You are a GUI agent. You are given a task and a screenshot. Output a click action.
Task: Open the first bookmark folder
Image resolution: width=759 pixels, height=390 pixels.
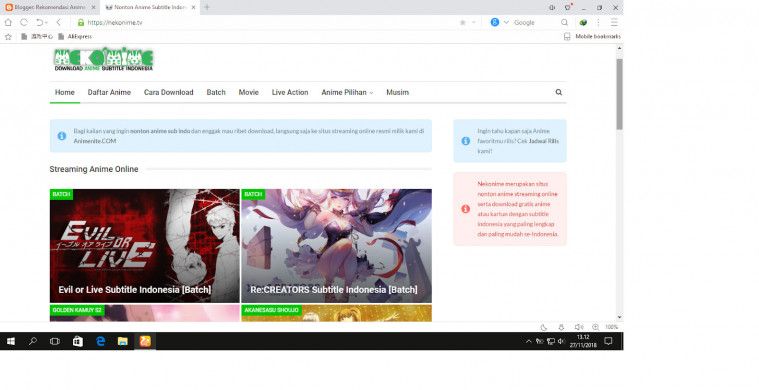(x=37, y=36)
